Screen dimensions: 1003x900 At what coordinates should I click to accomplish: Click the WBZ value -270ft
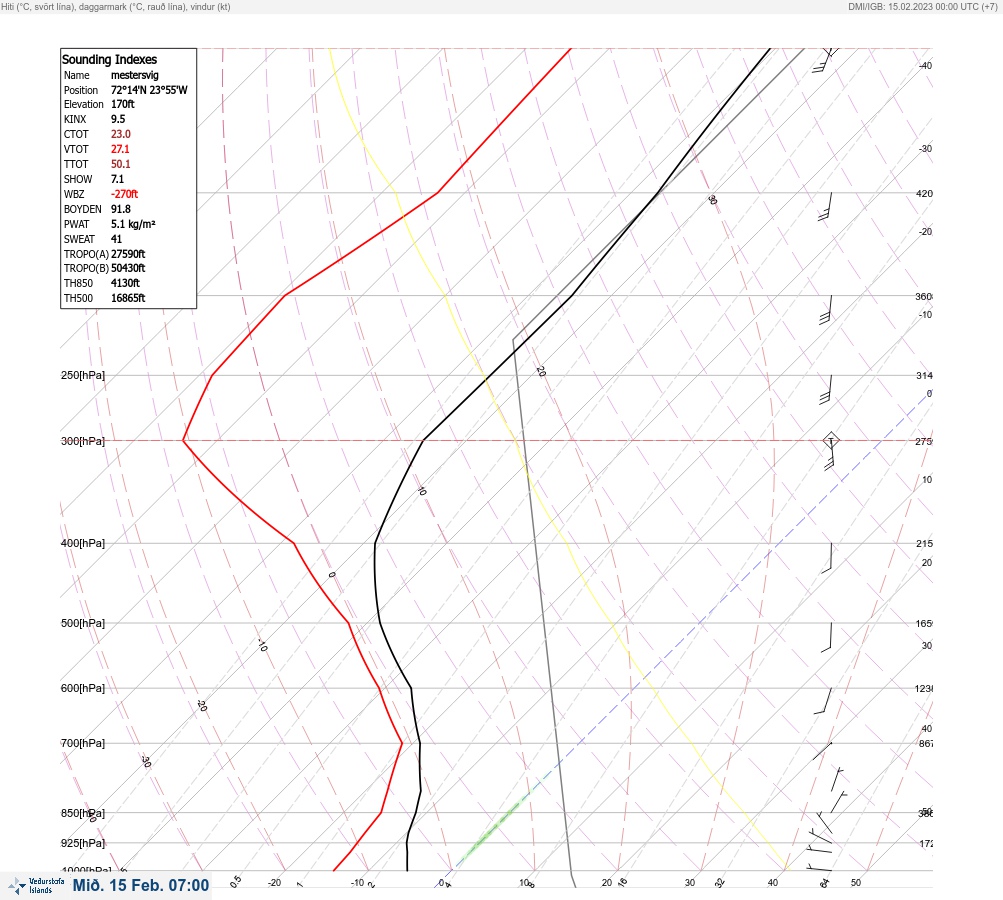pos(124,194)
